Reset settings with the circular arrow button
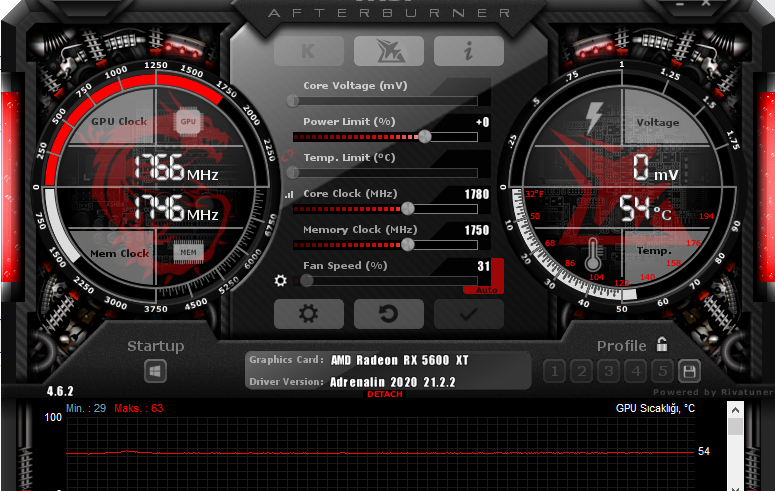 point(388,314)
